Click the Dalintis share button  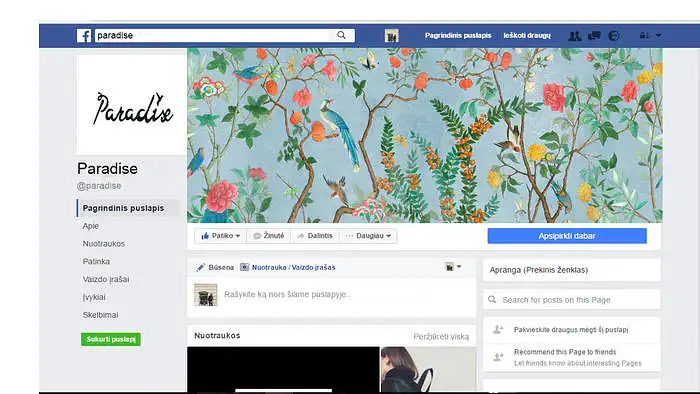click(x=315, y=236)
